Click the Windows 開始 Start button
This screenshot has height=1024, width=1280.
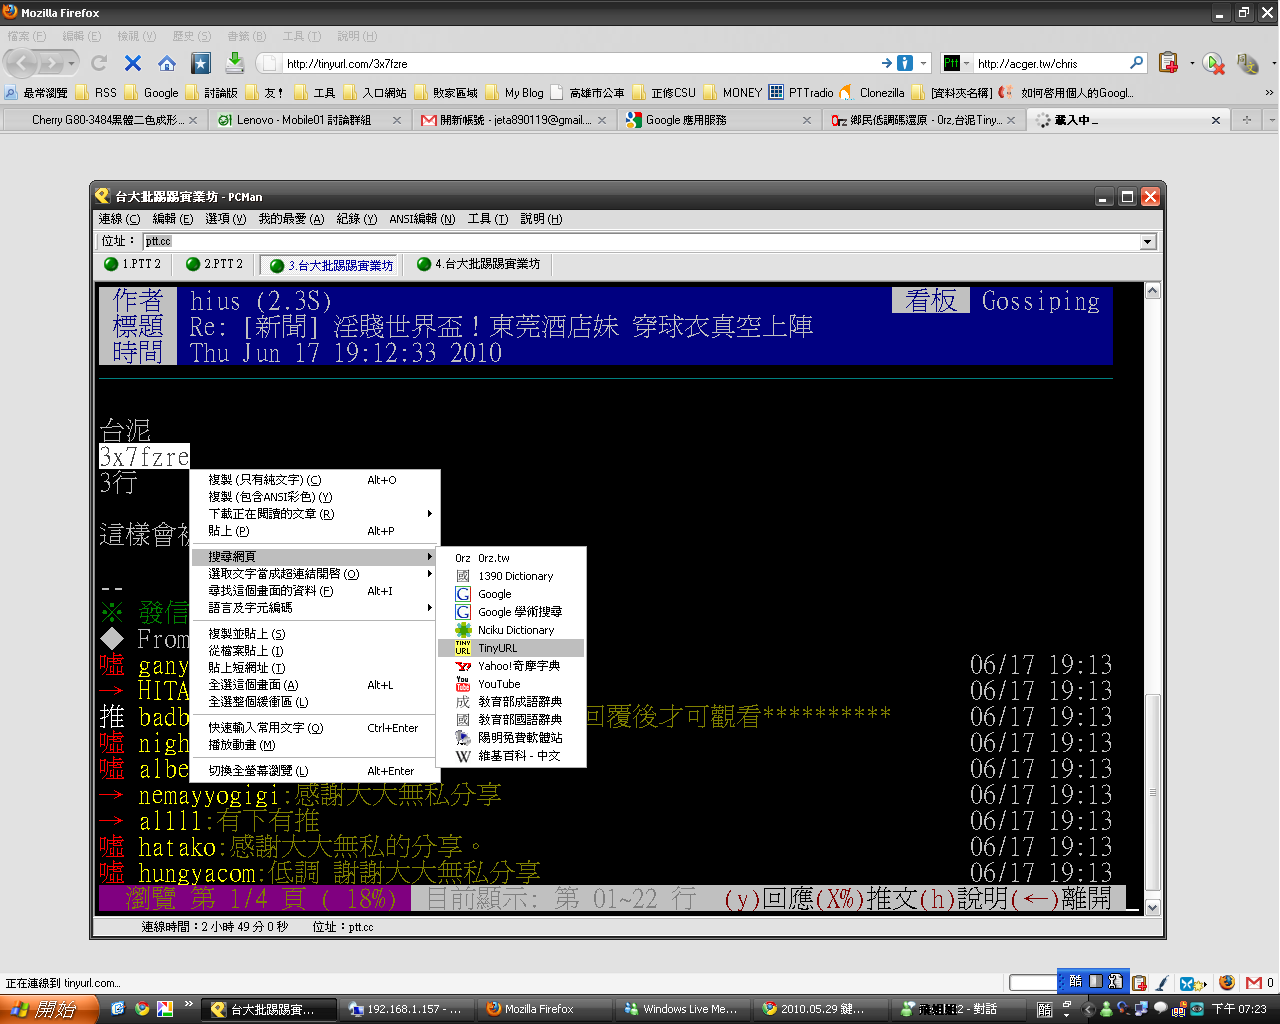[48, 1009]
